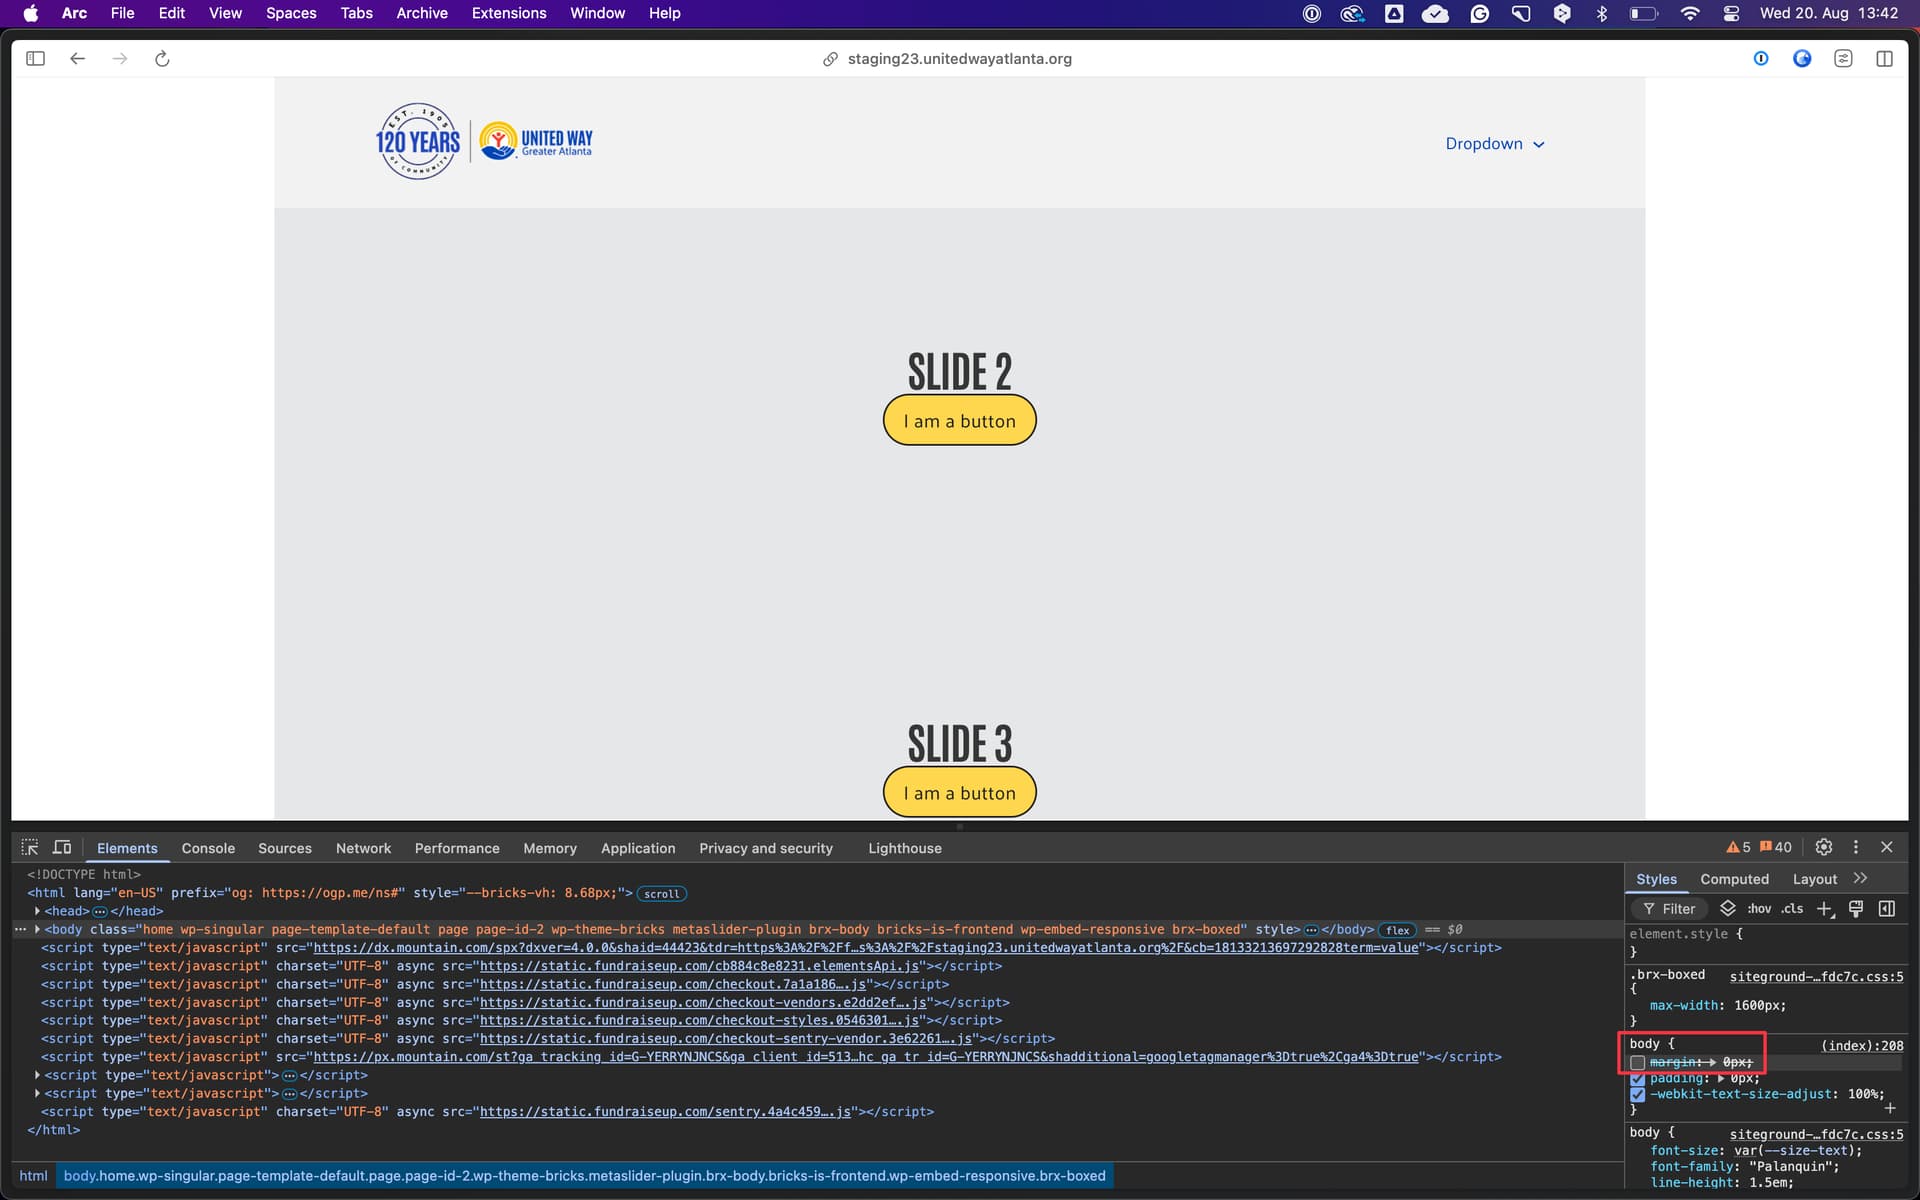The width and height of the screenshot is (1920, 1200).
Task: Click the link icon in the address bar
Action: (830, 59)
